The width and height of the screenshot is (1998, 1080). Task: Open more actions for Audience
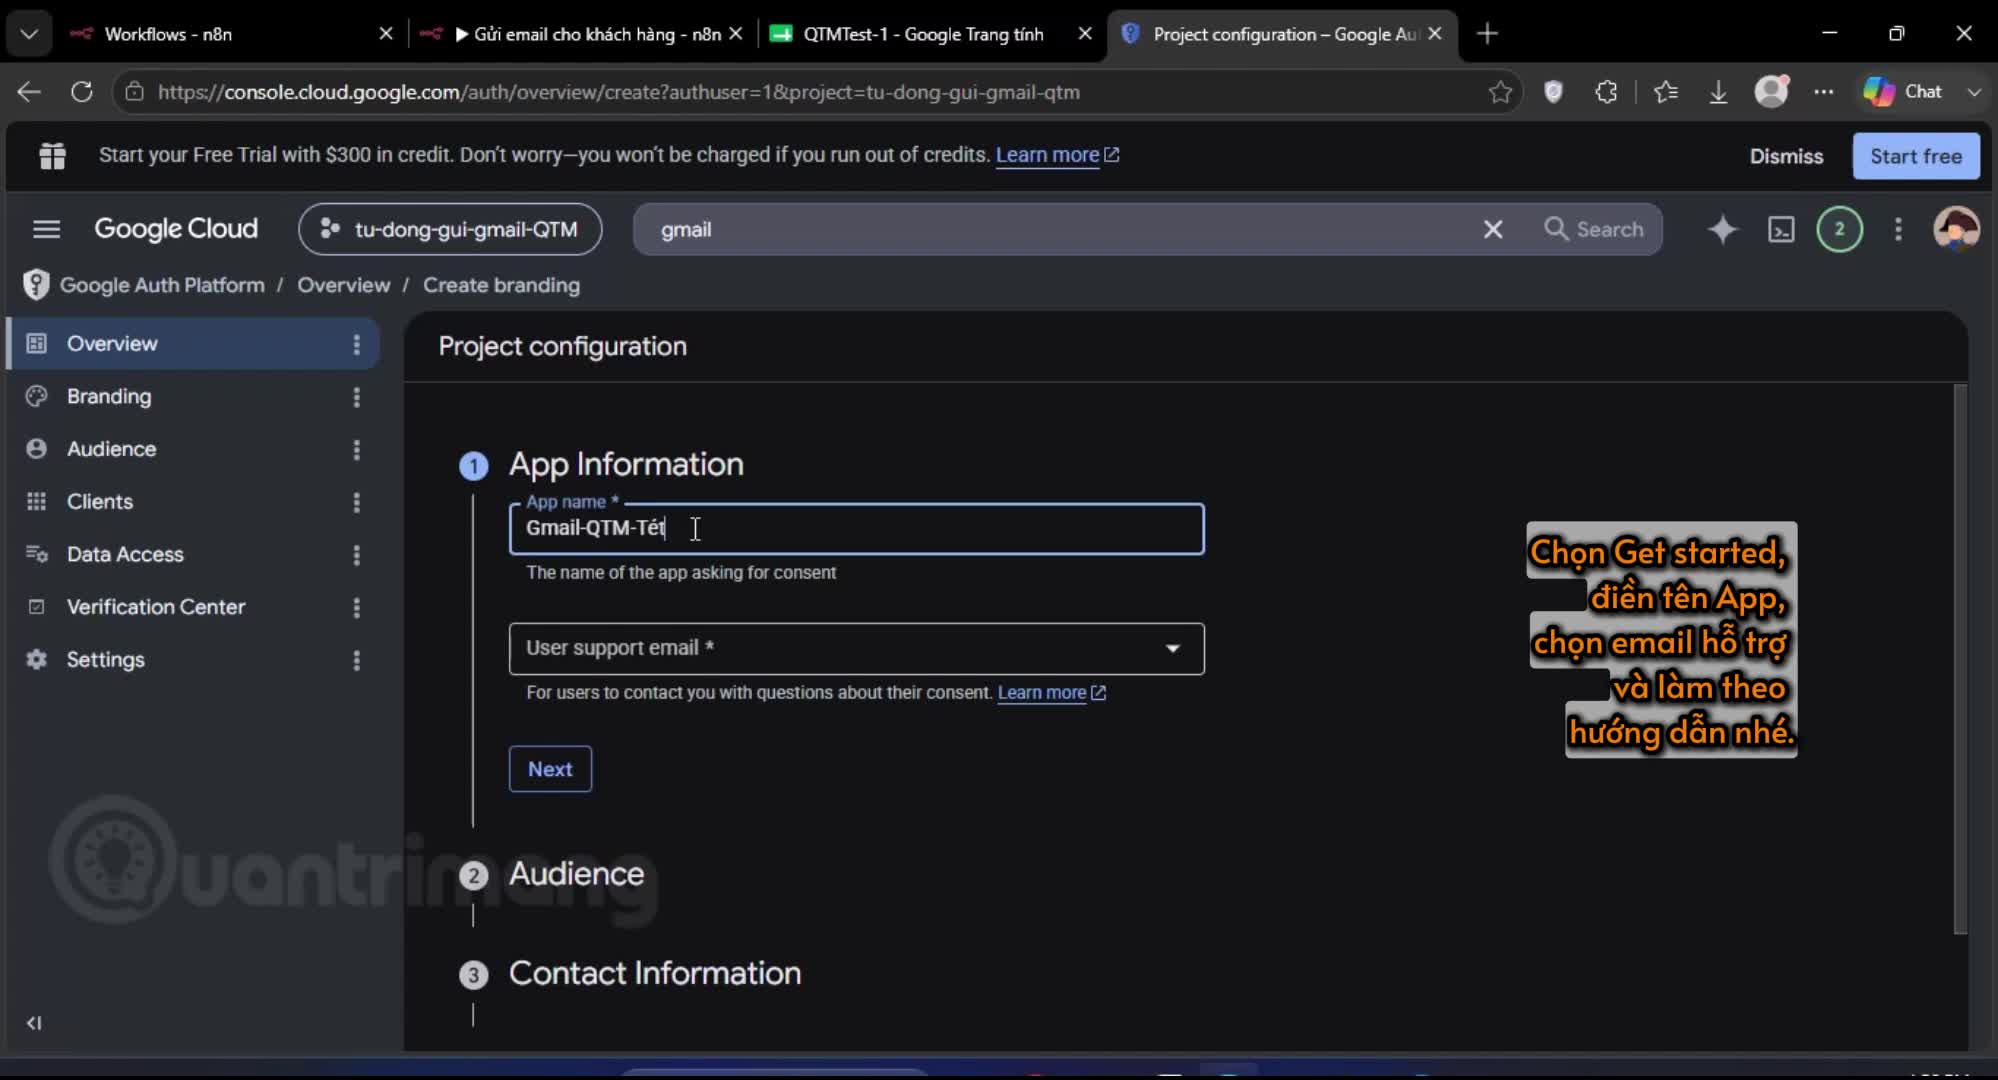356,450
